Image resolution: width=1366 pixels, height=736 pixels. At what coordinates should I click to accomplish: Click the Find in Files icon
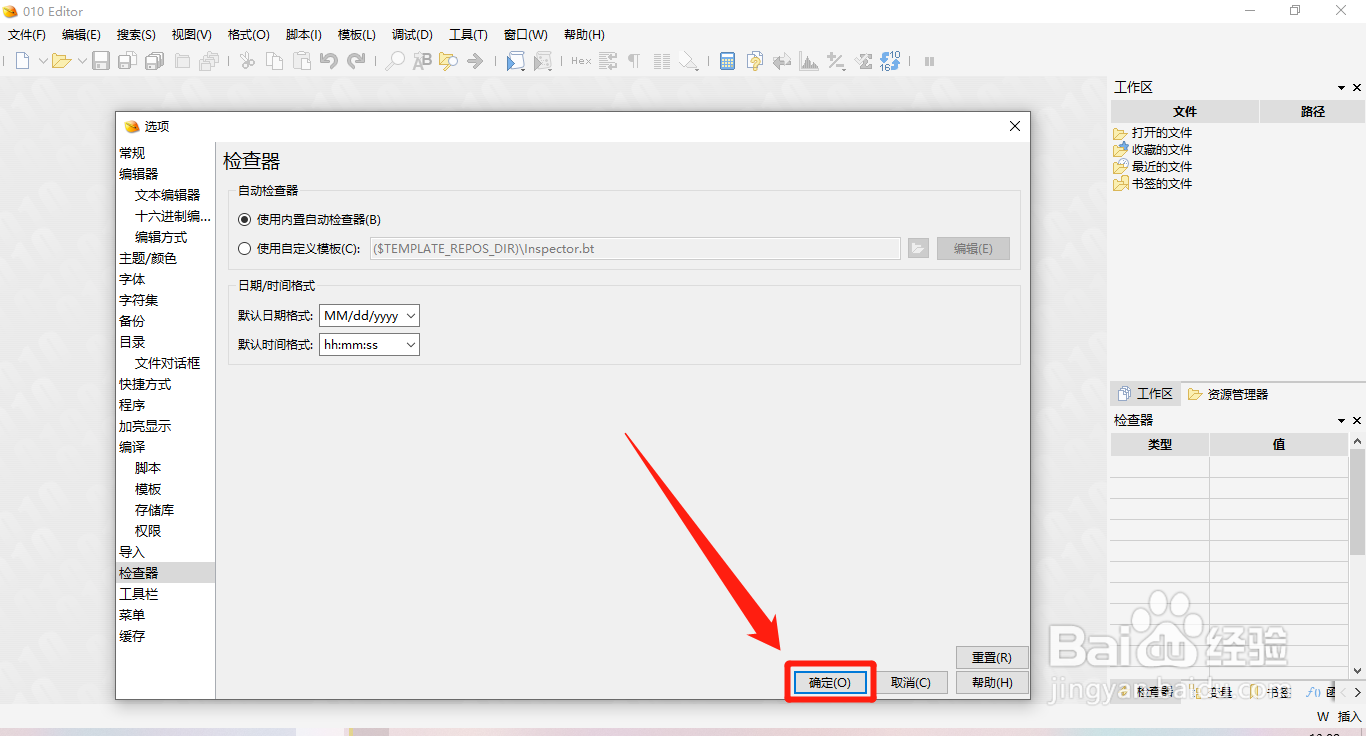point(448,61)
